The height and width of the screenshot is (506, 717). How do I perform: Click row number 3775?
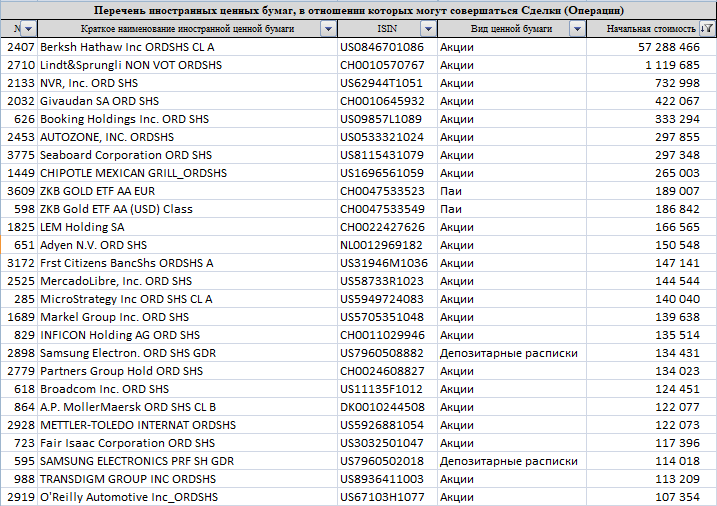click(x=21, y=155)
